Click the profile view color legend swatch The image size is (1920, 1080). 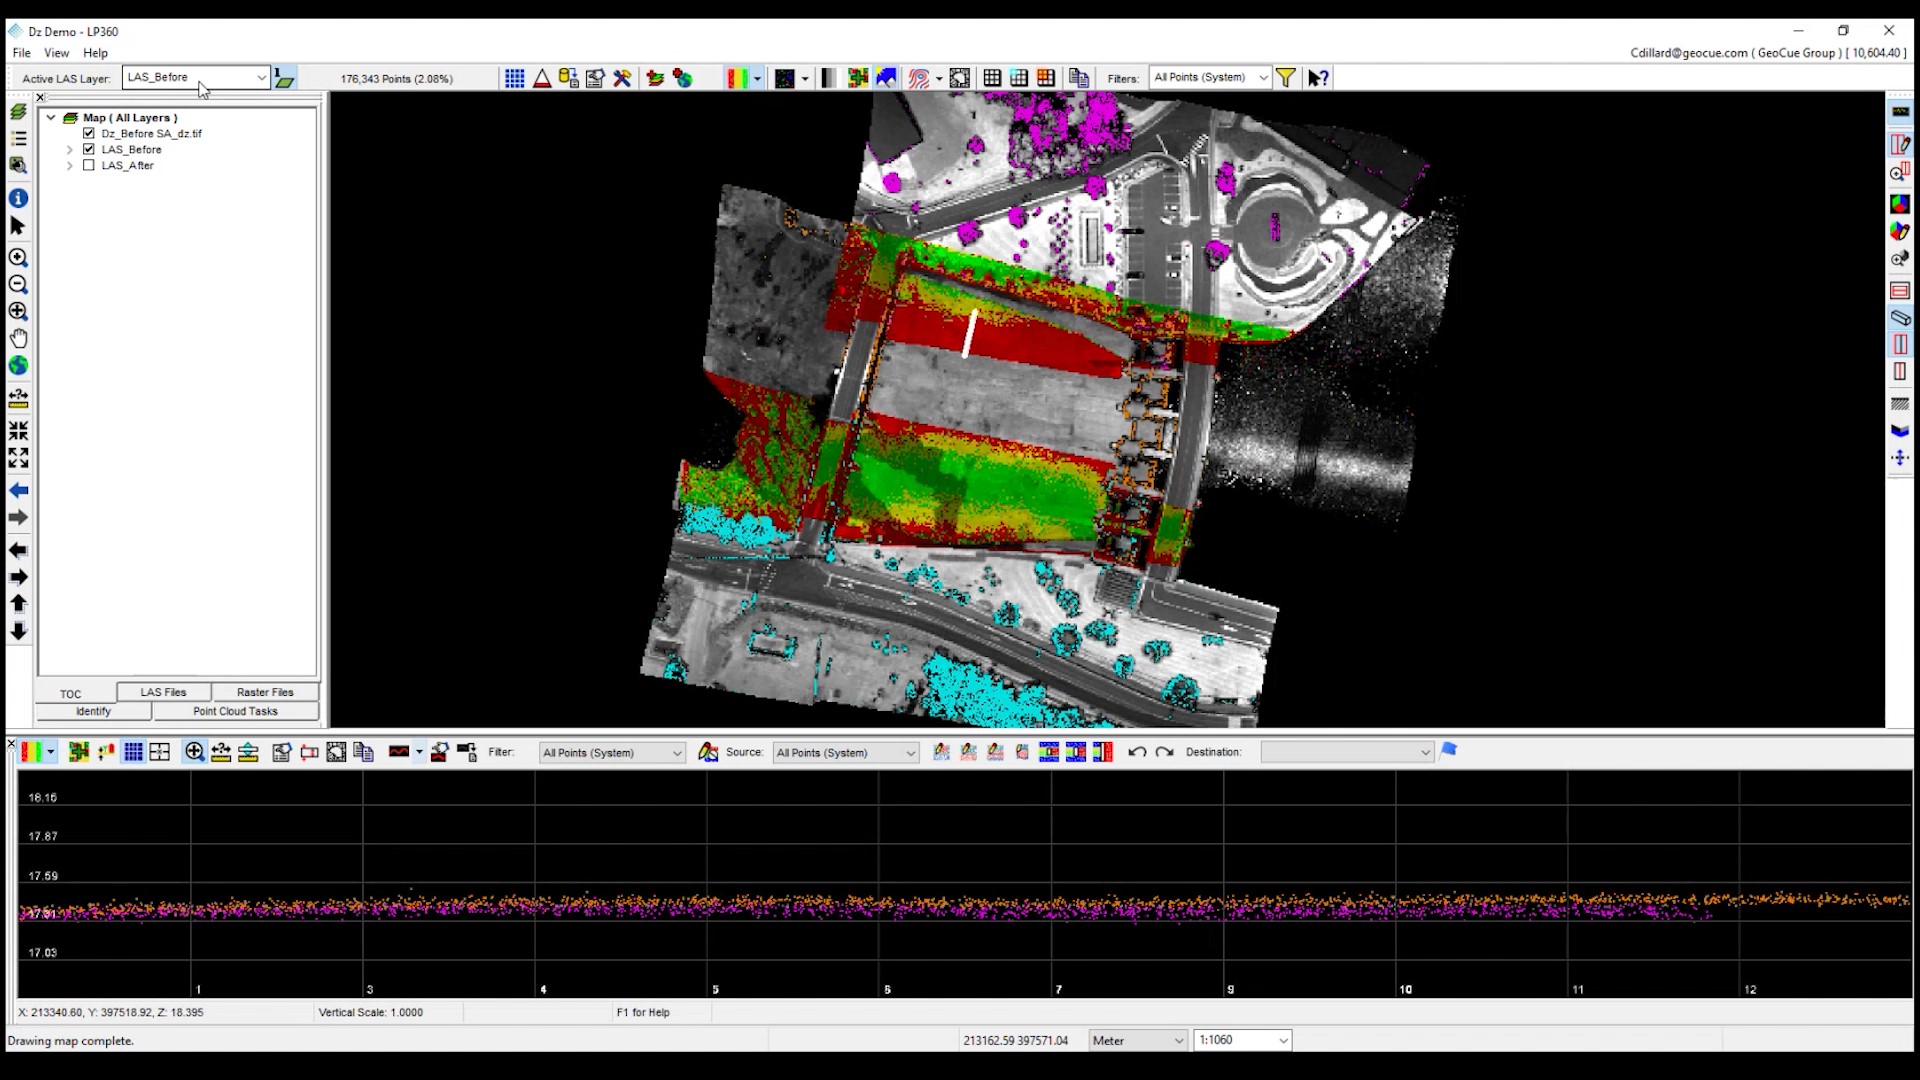[32, 752]
